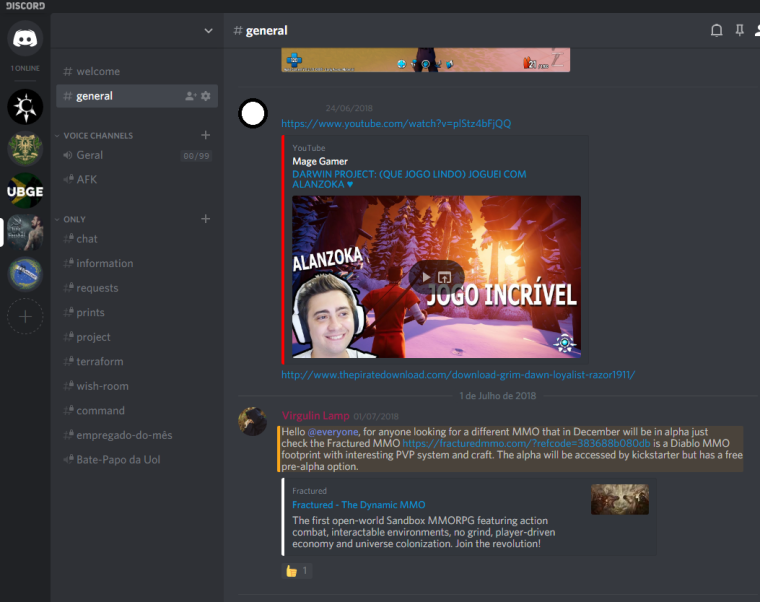Image resolution: width=760 pixels, height=602 pixels.
Task: Play the embedded YouTube video
Action: 426,277
